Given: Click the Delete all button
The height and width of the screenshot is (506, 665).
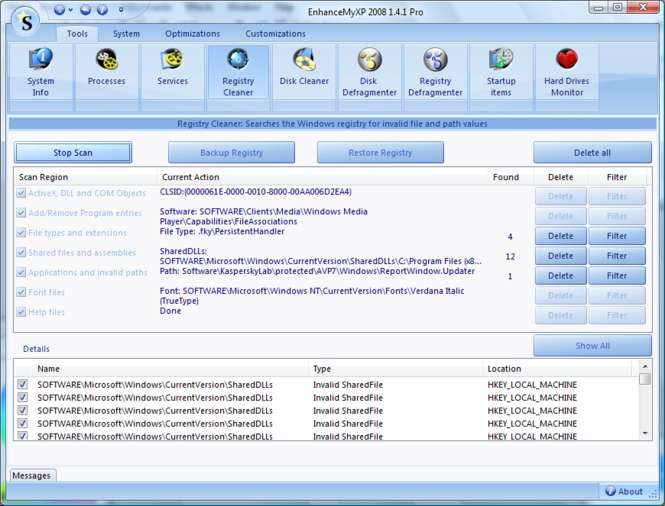Looking at the screenshot, I should point(592,153).
